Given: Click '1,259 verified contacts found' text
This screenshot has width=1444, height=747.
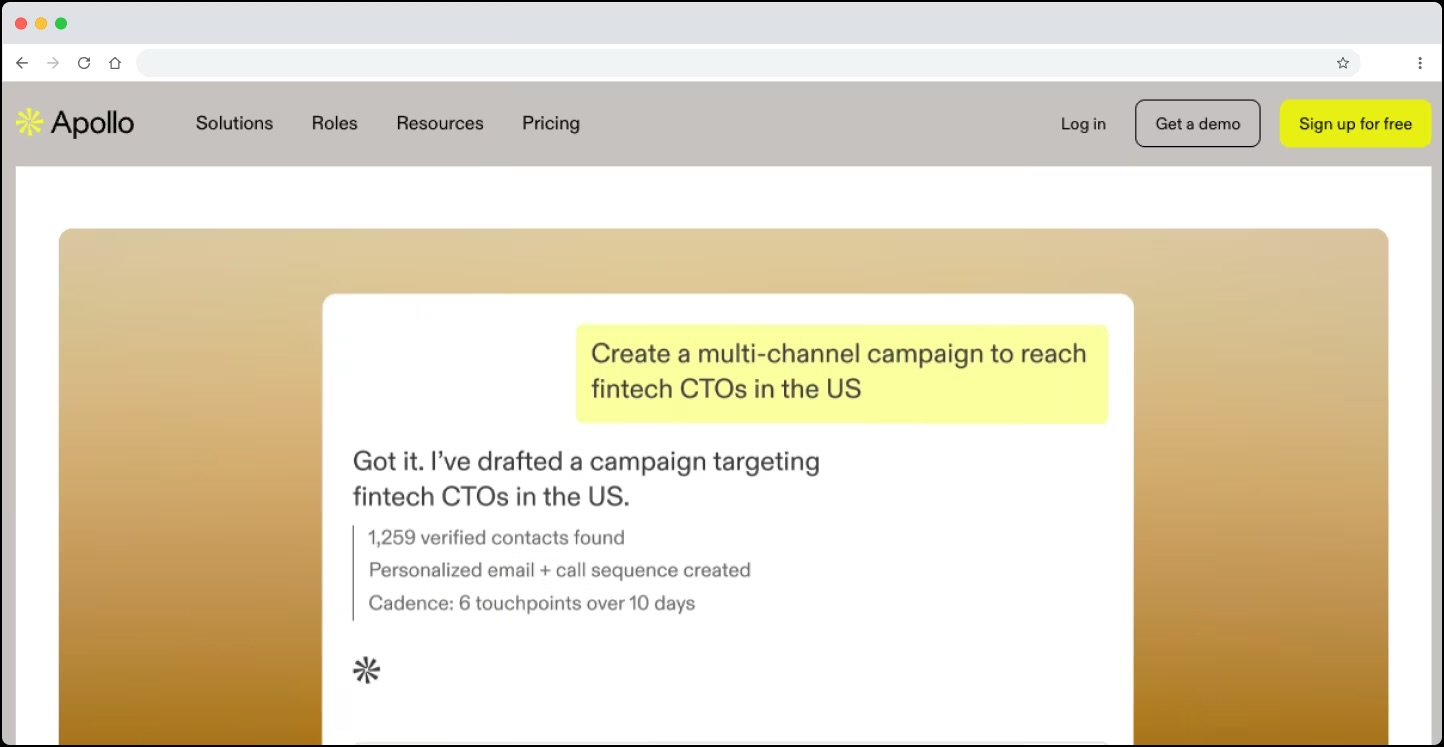Looking at the screenshot, I should coord(496,537).
